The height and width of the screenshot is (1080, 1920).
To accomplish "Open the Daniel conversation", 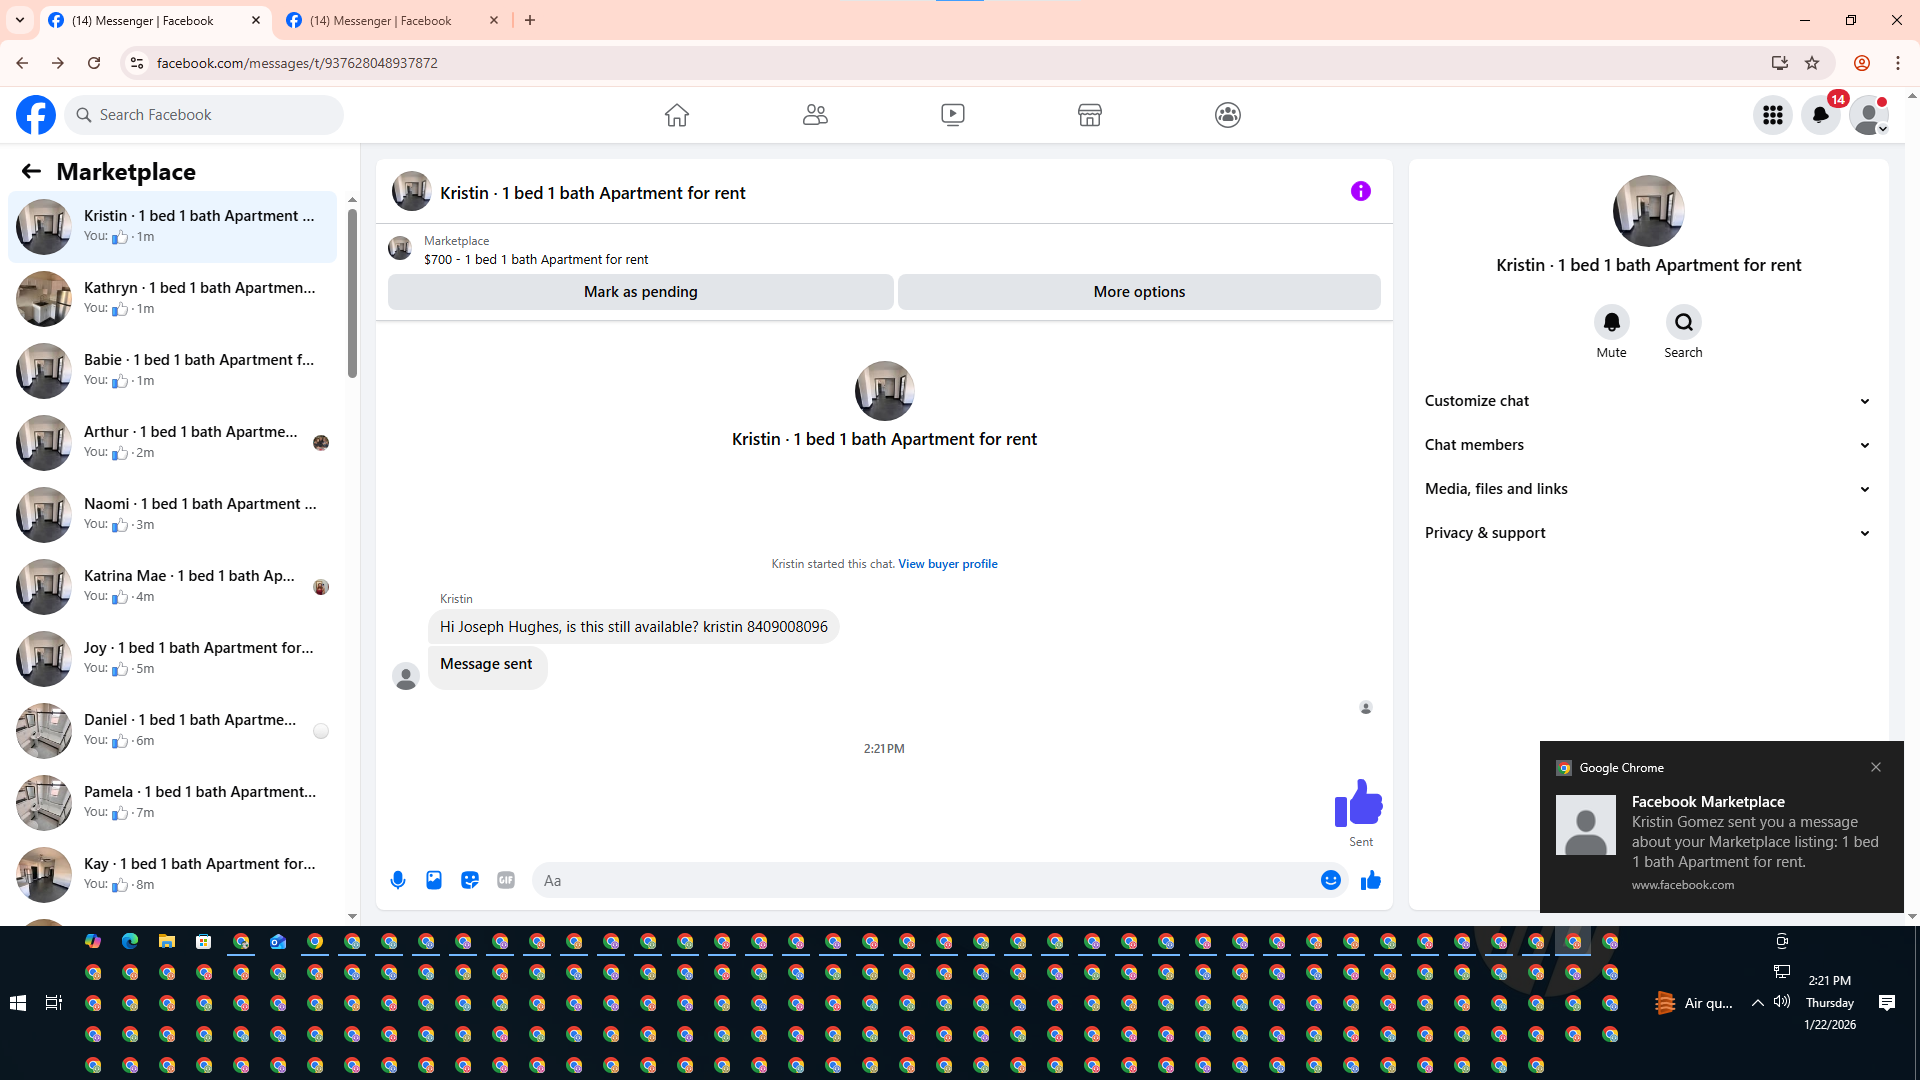I will point(172,731).
